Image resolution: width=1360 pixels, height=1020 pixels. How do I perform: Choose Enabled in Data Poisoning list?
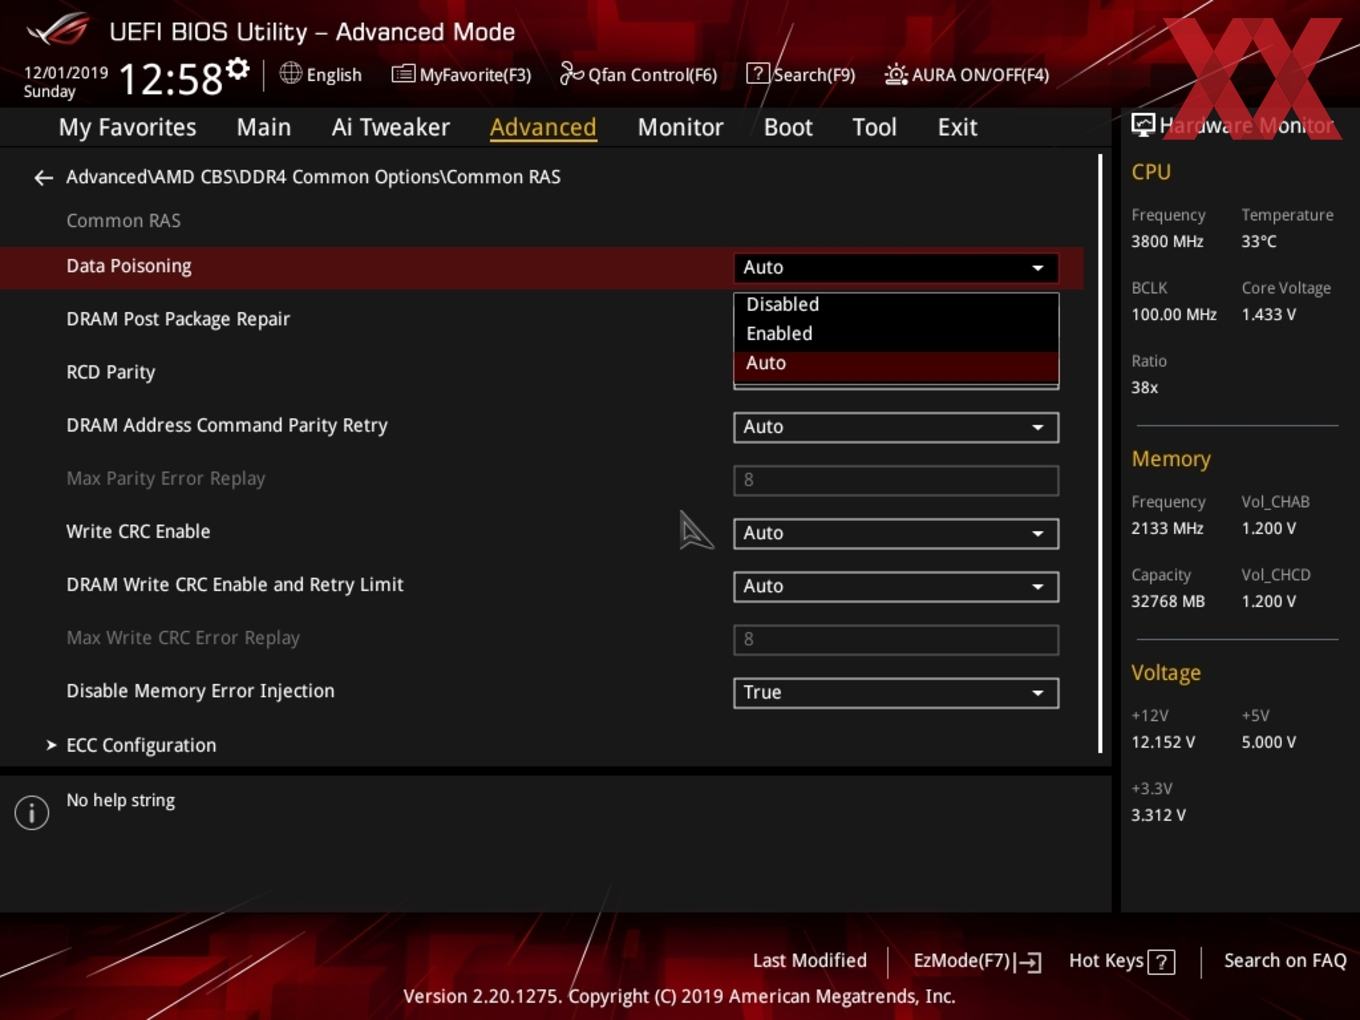[x=896, y=333]
